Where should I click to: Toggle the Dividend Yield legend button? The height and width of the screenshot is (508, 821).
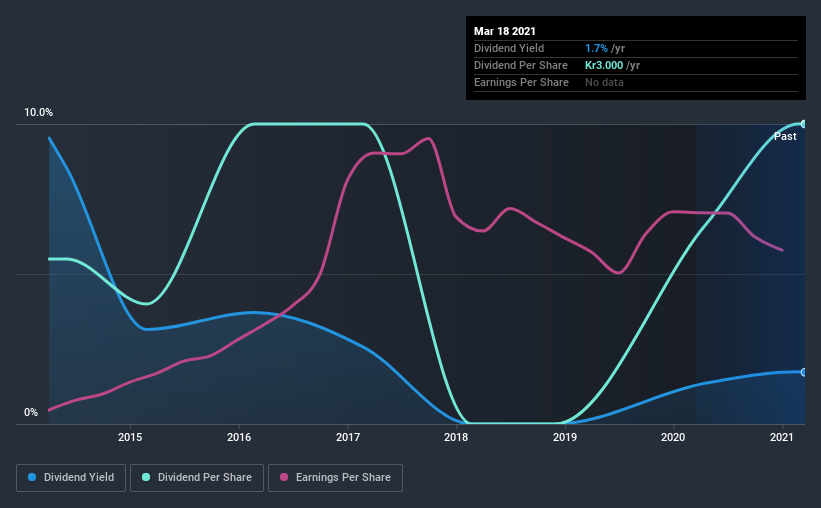coord(71,478)
